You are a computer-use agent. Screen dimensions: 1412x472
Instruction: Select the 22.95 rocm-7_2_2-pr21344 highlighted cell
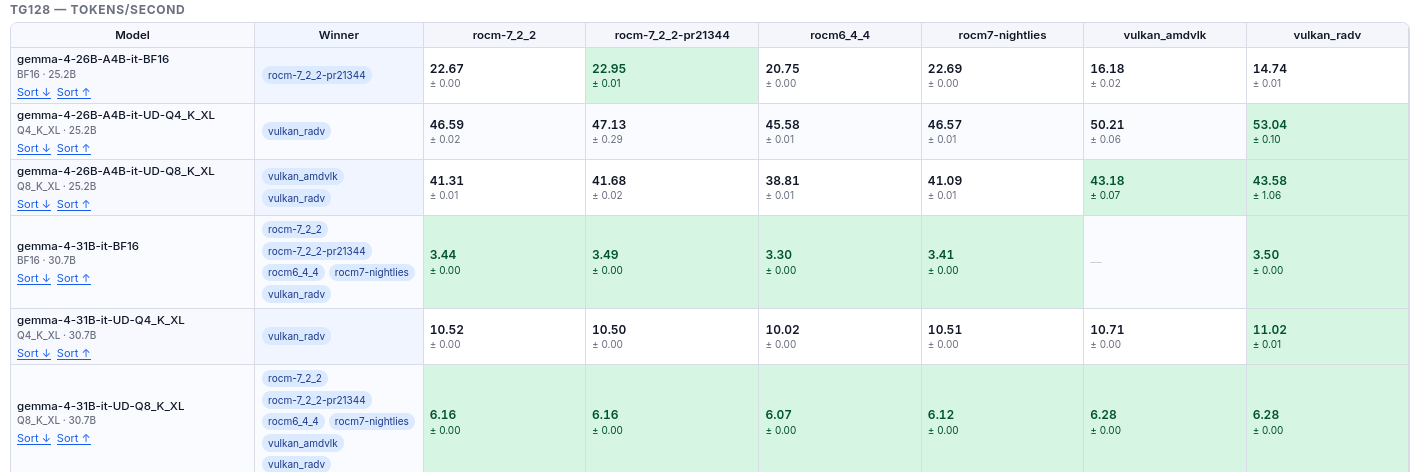click(x=672, y=75)
